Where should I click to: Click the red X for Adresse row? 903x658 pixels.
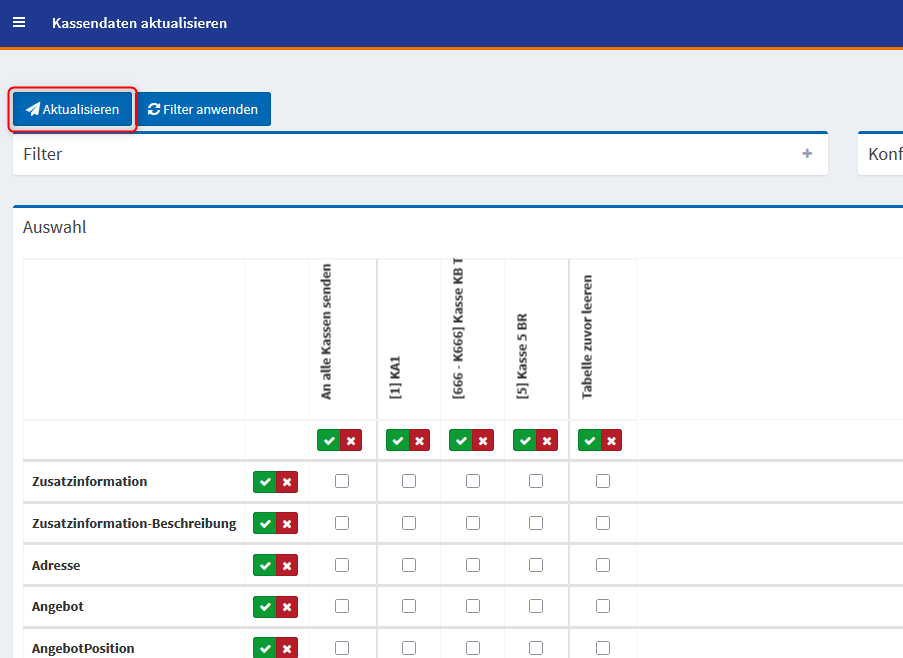[x=287, y=566]
